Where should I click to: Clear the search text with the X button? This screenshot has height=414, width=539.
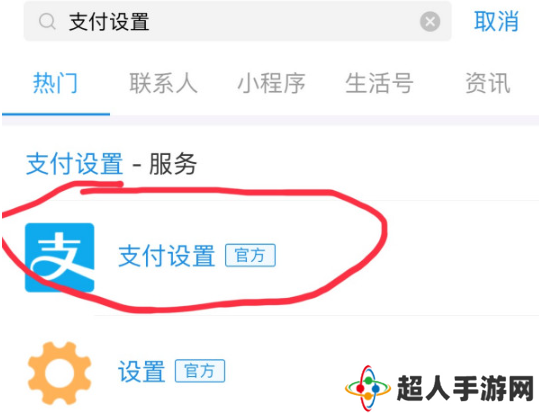430,22
